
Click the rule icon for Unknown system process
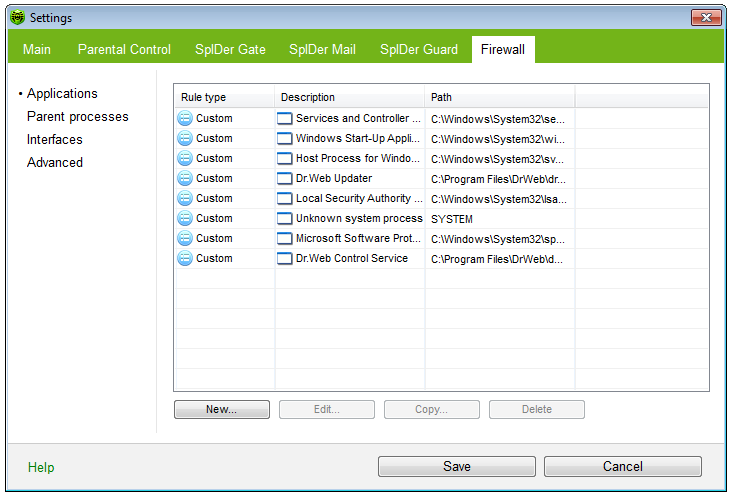click(x=185, y=218)
